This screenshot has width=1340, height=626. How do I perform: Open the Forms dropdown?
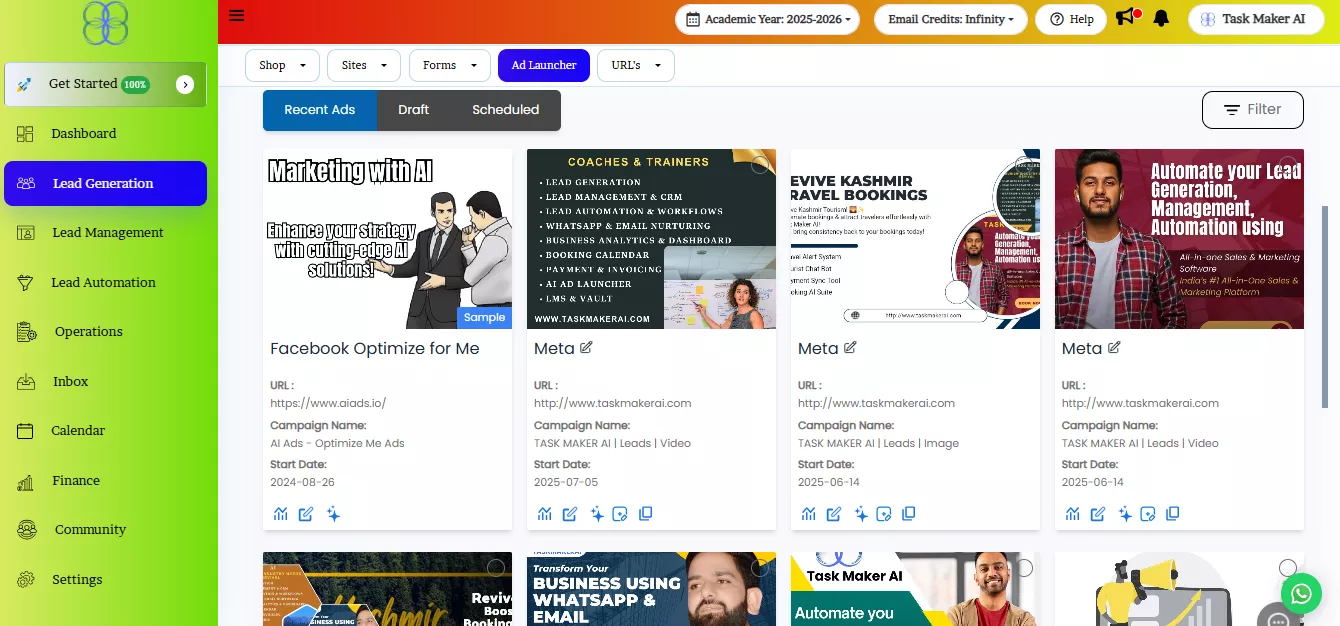point(450,65)
